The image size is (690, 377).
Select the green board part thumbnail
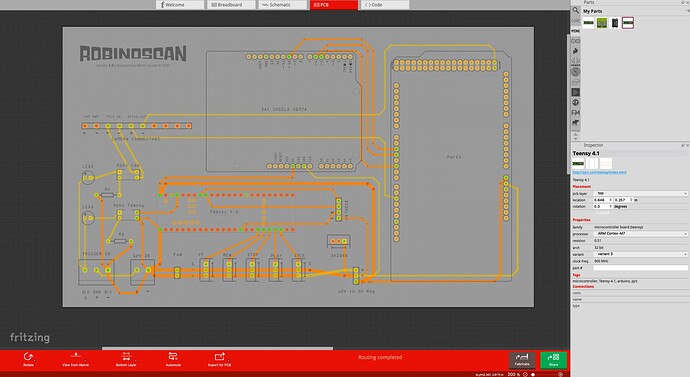pos(602,23)
